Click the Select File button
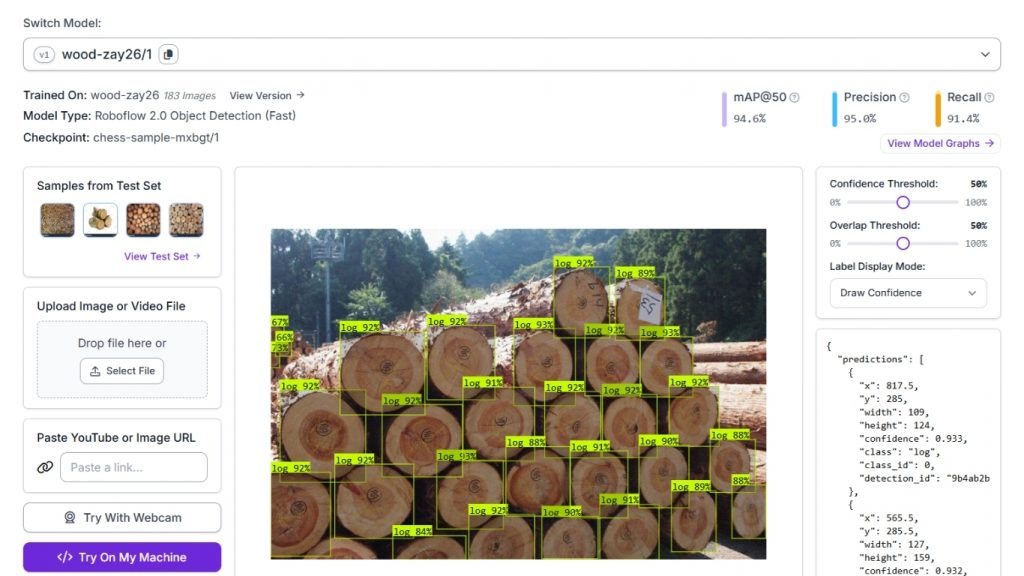 coord(122,370)
